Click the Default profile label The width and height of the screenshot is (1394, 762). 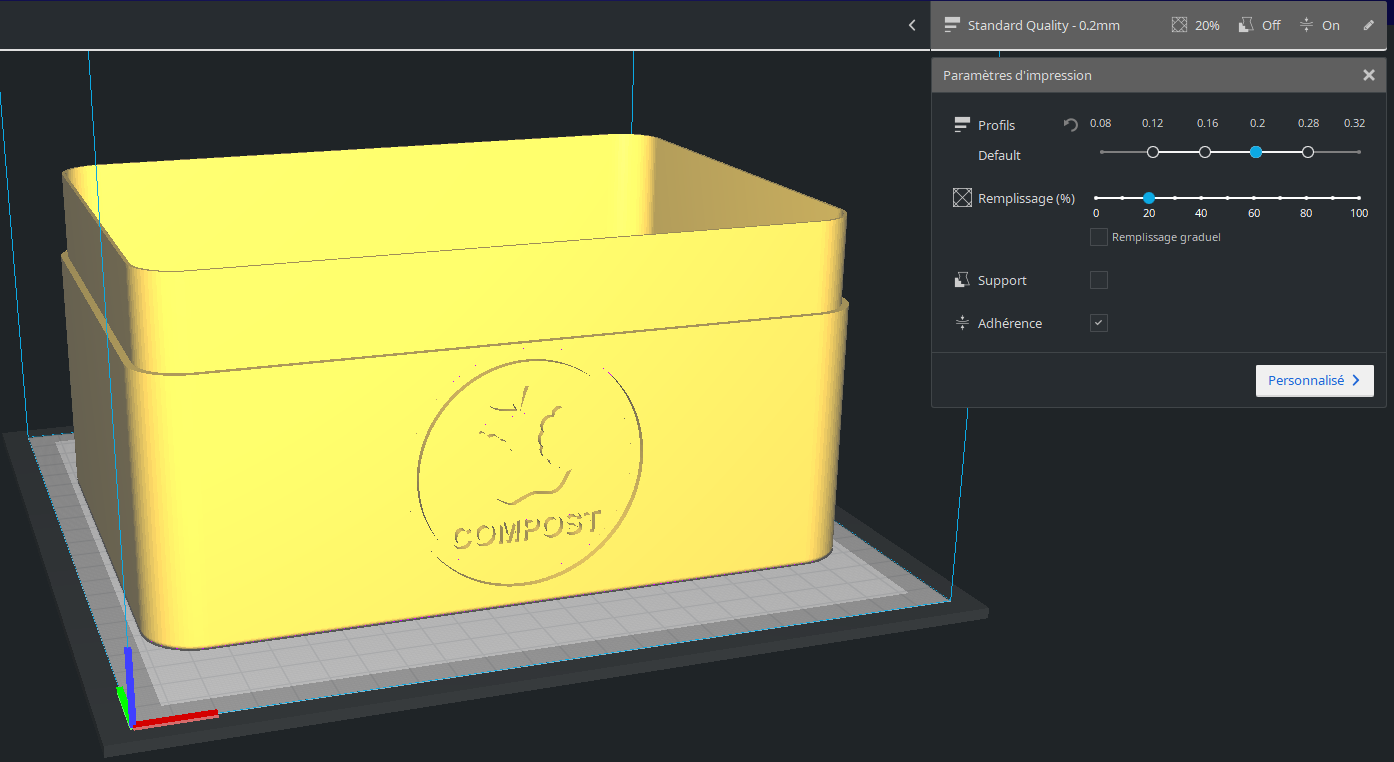coord(999,155)
